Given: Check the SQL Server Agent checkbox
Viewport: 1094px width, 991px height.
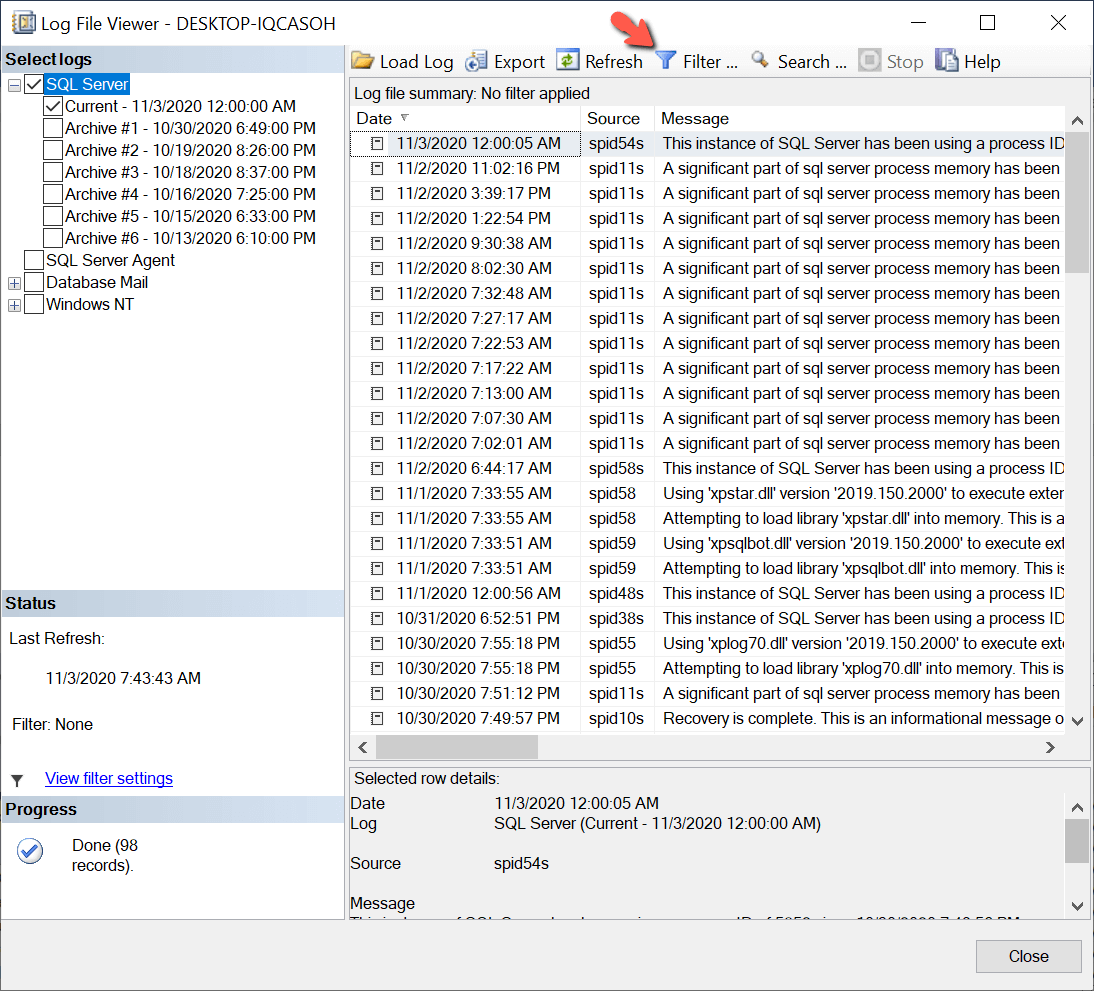Looking at the screenshot, I should pyautogui.click(x=34, y=260).
